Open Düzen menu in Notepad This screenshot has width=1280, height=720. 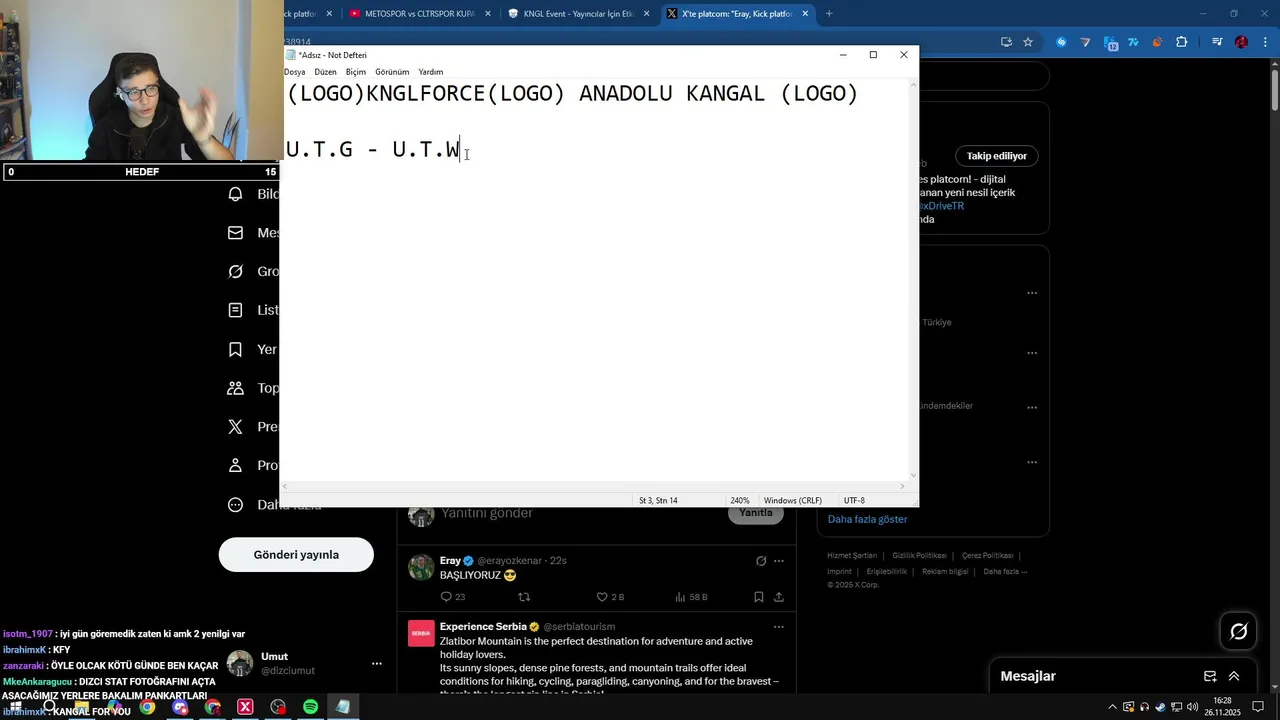(x=325, y=72)
